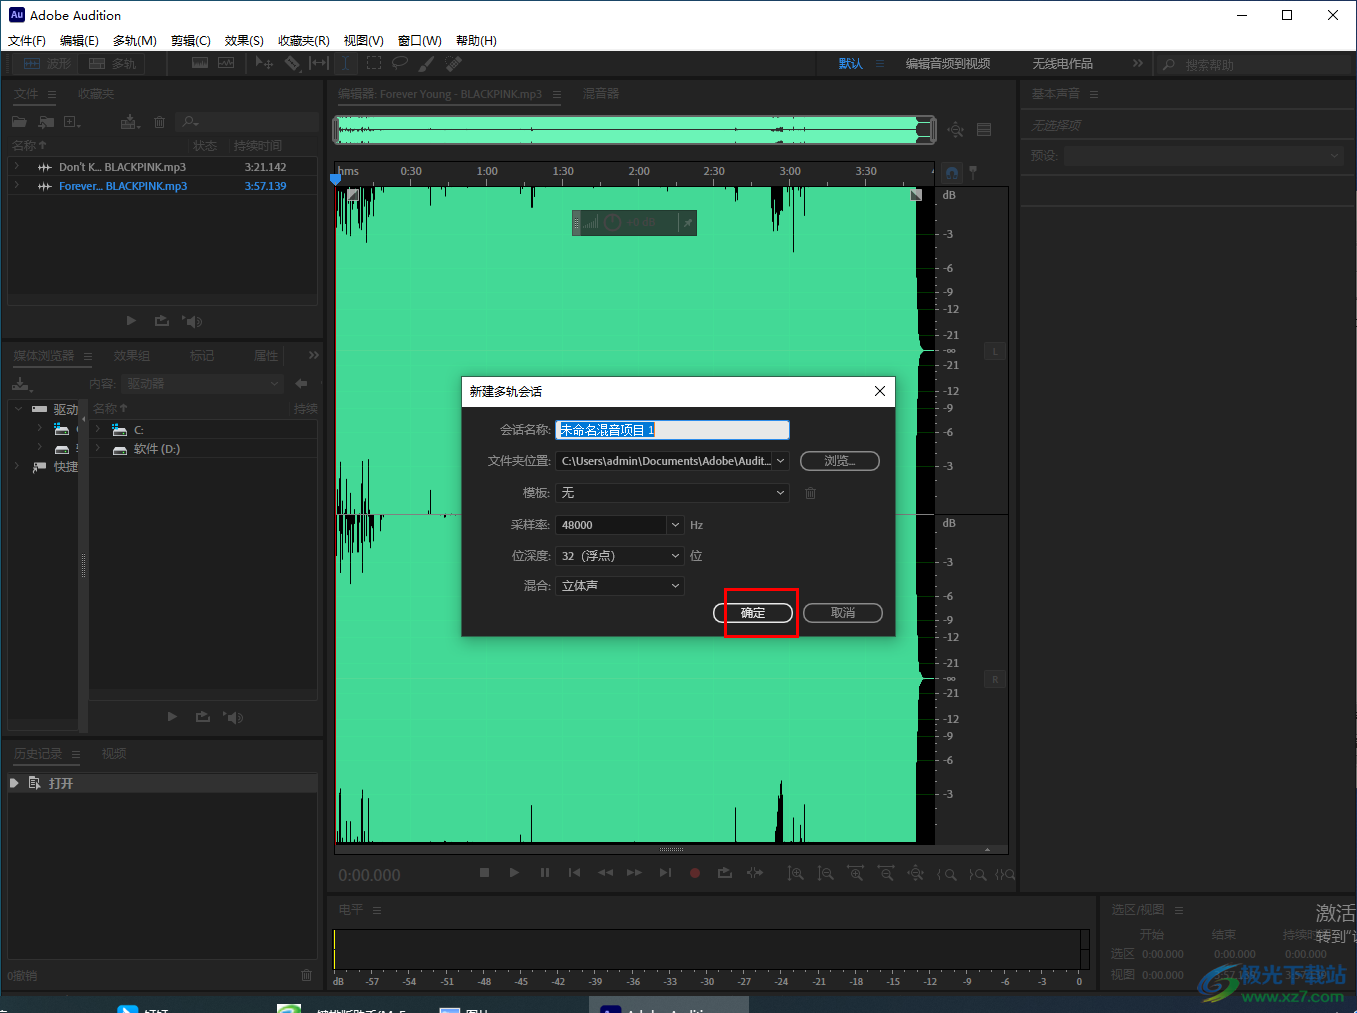The image size is (1357, 1013).
Task: Open the 位深度 dropdown showing 32 (浮点)
Action: click(620, 556)
